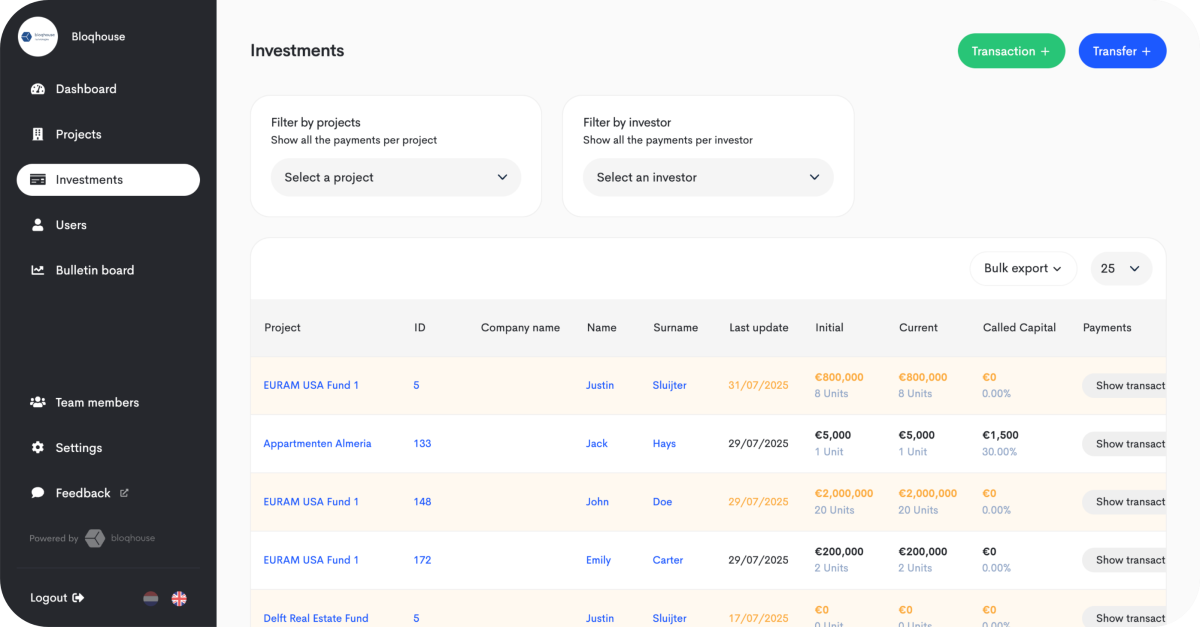The width and height of the screenshot is (1200, 627).
Task: Open the Select a project dropdown
Action: click(396, 177)
